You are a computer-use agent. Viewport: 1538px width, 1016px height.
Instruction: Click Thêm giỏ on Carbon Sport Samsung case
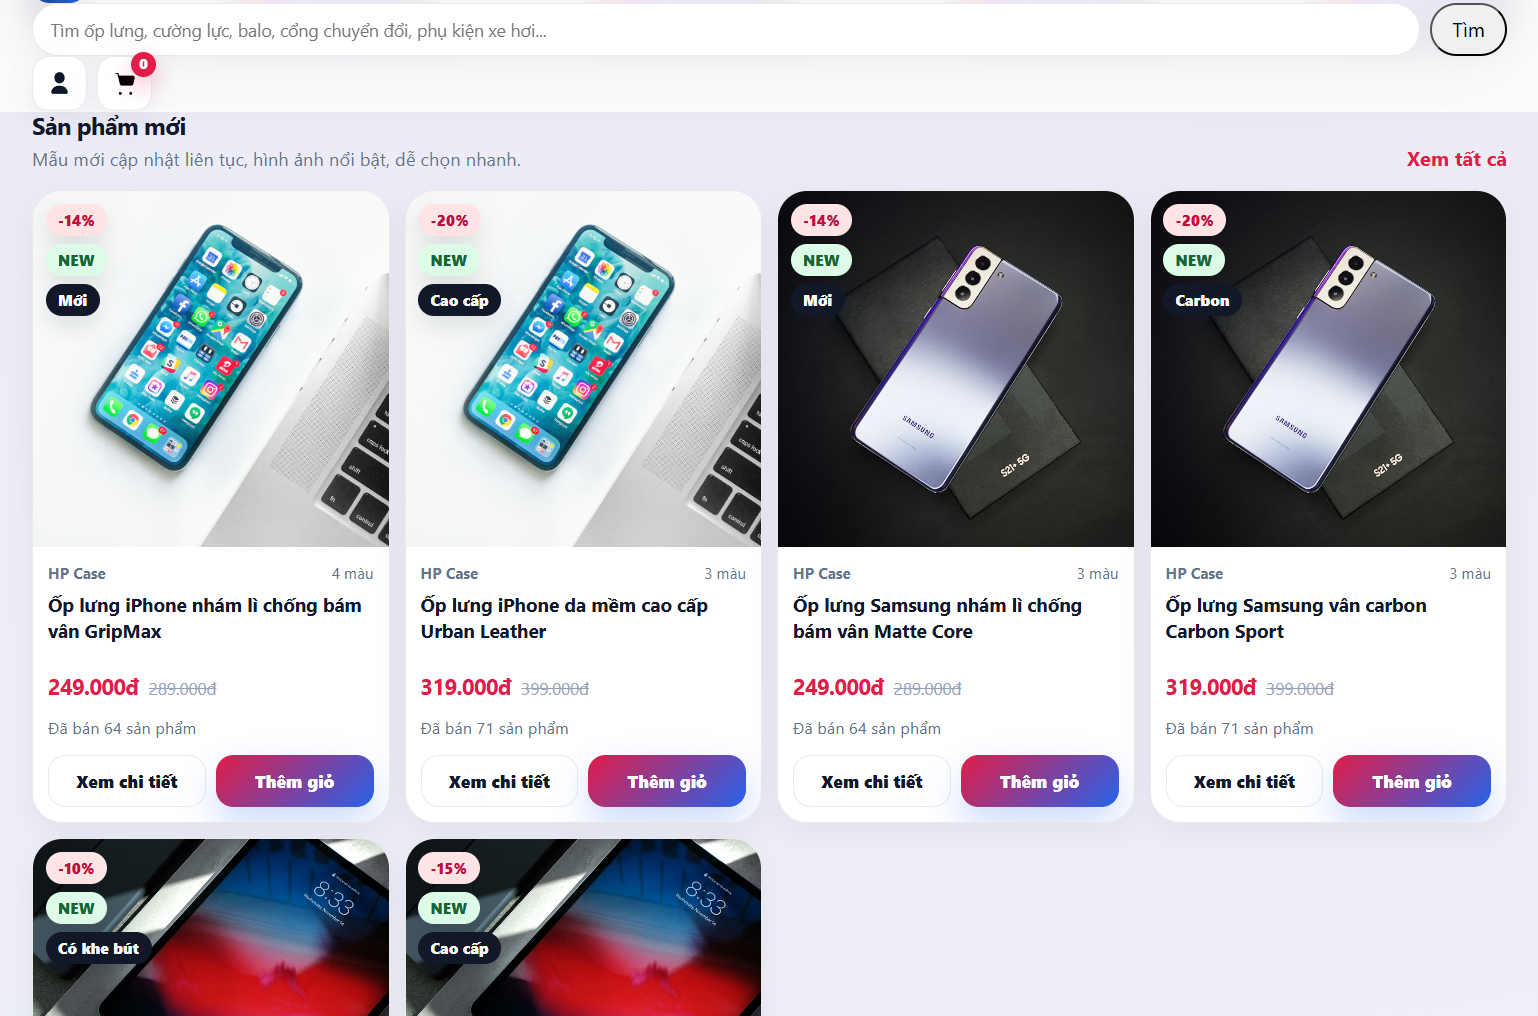[x=1411, y=781]
